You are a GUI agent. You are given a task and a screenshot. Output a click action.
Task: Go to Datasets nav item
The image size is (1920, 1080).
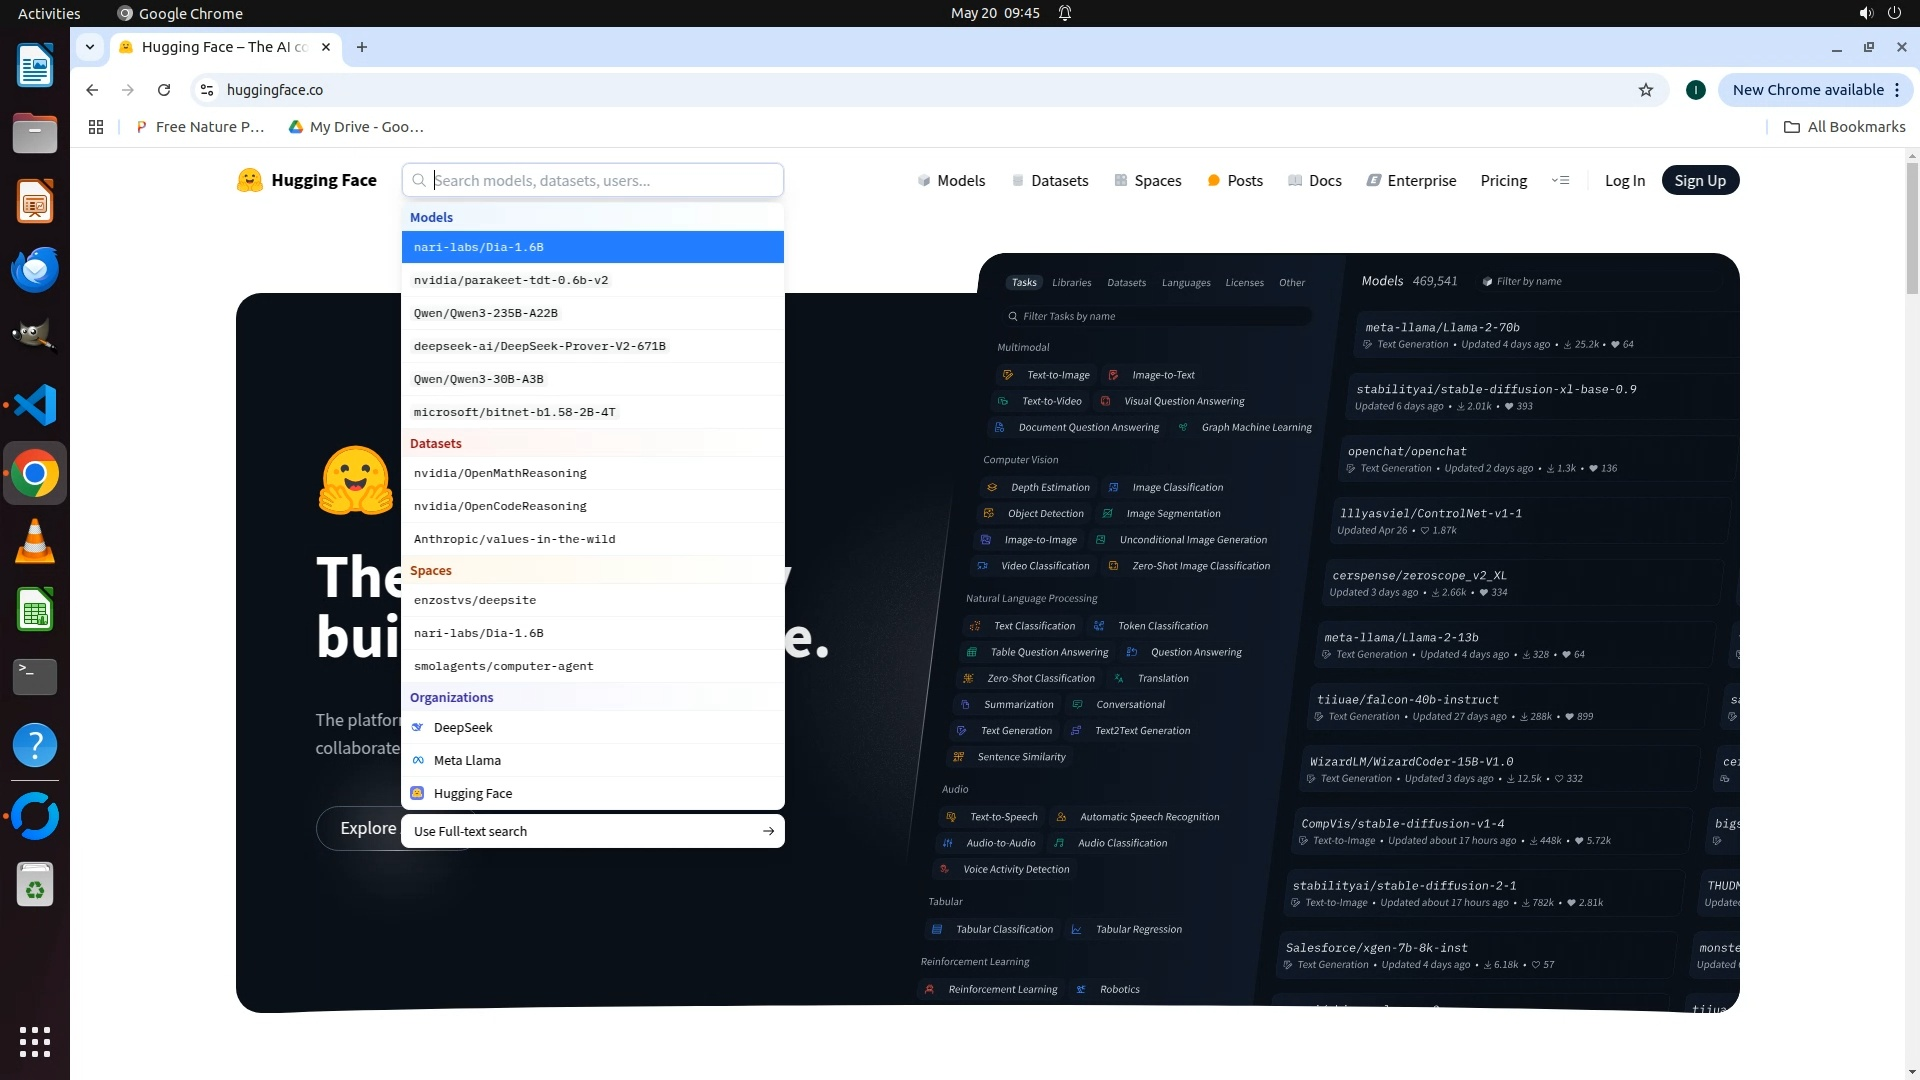click(x=1049, y=181)
